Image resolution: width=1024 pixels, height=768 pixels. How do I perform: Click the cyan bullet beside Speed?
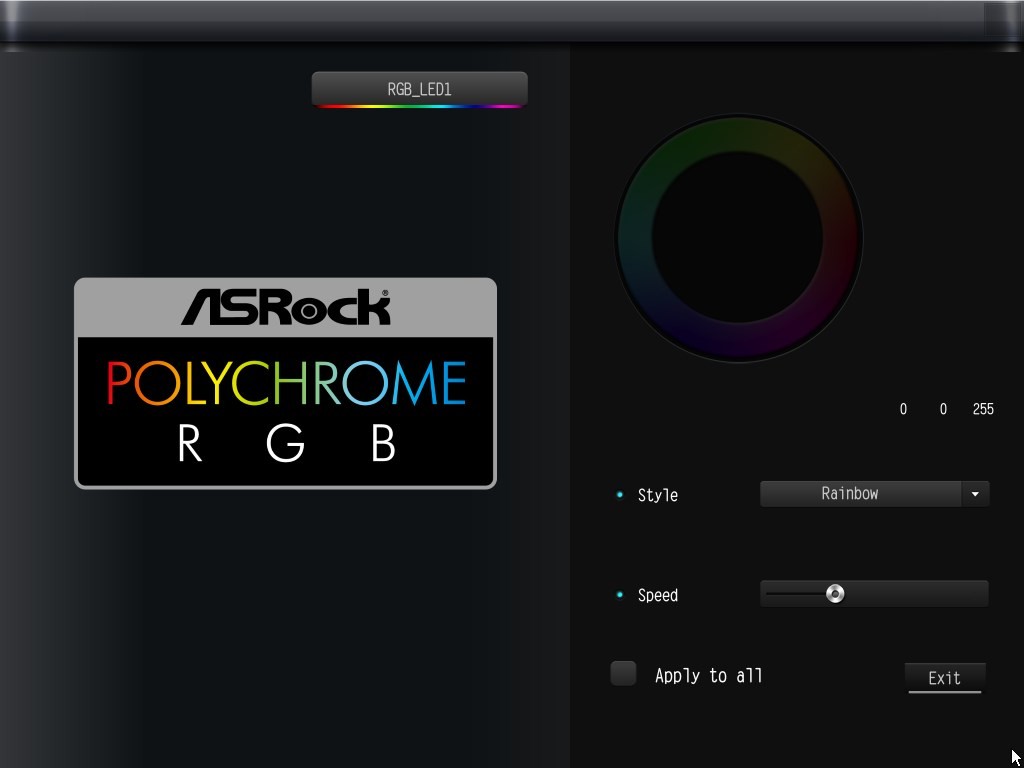point(619,595)
